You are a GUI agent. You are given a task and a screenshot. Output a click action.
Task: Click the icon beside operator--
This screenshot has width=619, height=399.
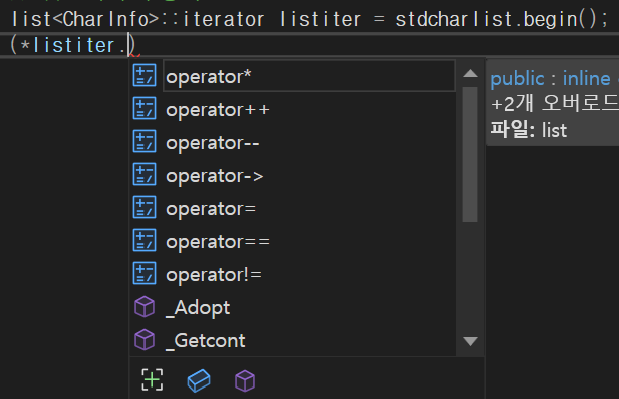coord(144,142)
